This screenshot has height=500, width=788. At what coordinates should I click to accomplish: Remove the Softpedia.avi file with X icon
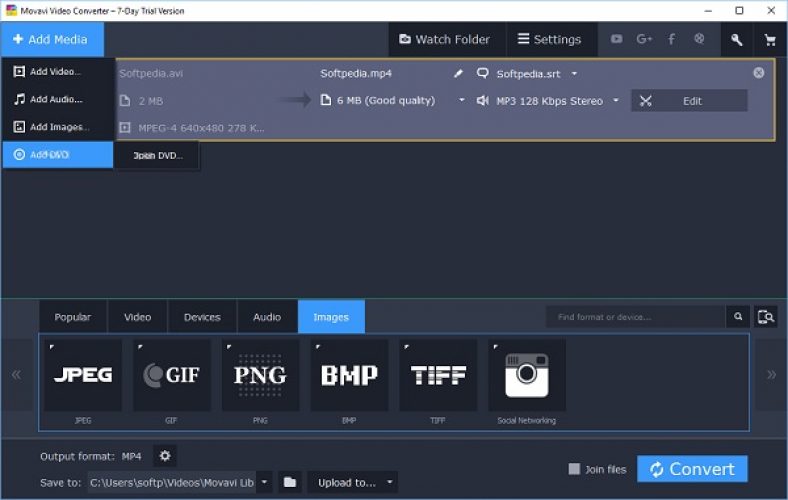[x=758, y=73]
